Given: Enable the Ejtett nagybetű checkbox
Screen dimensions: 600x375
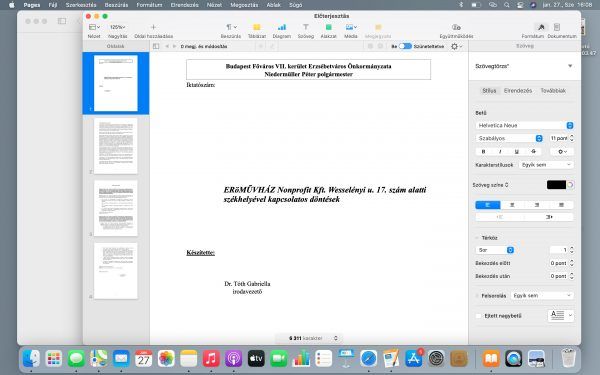Looking at the screenshot, I should point(478,316).
